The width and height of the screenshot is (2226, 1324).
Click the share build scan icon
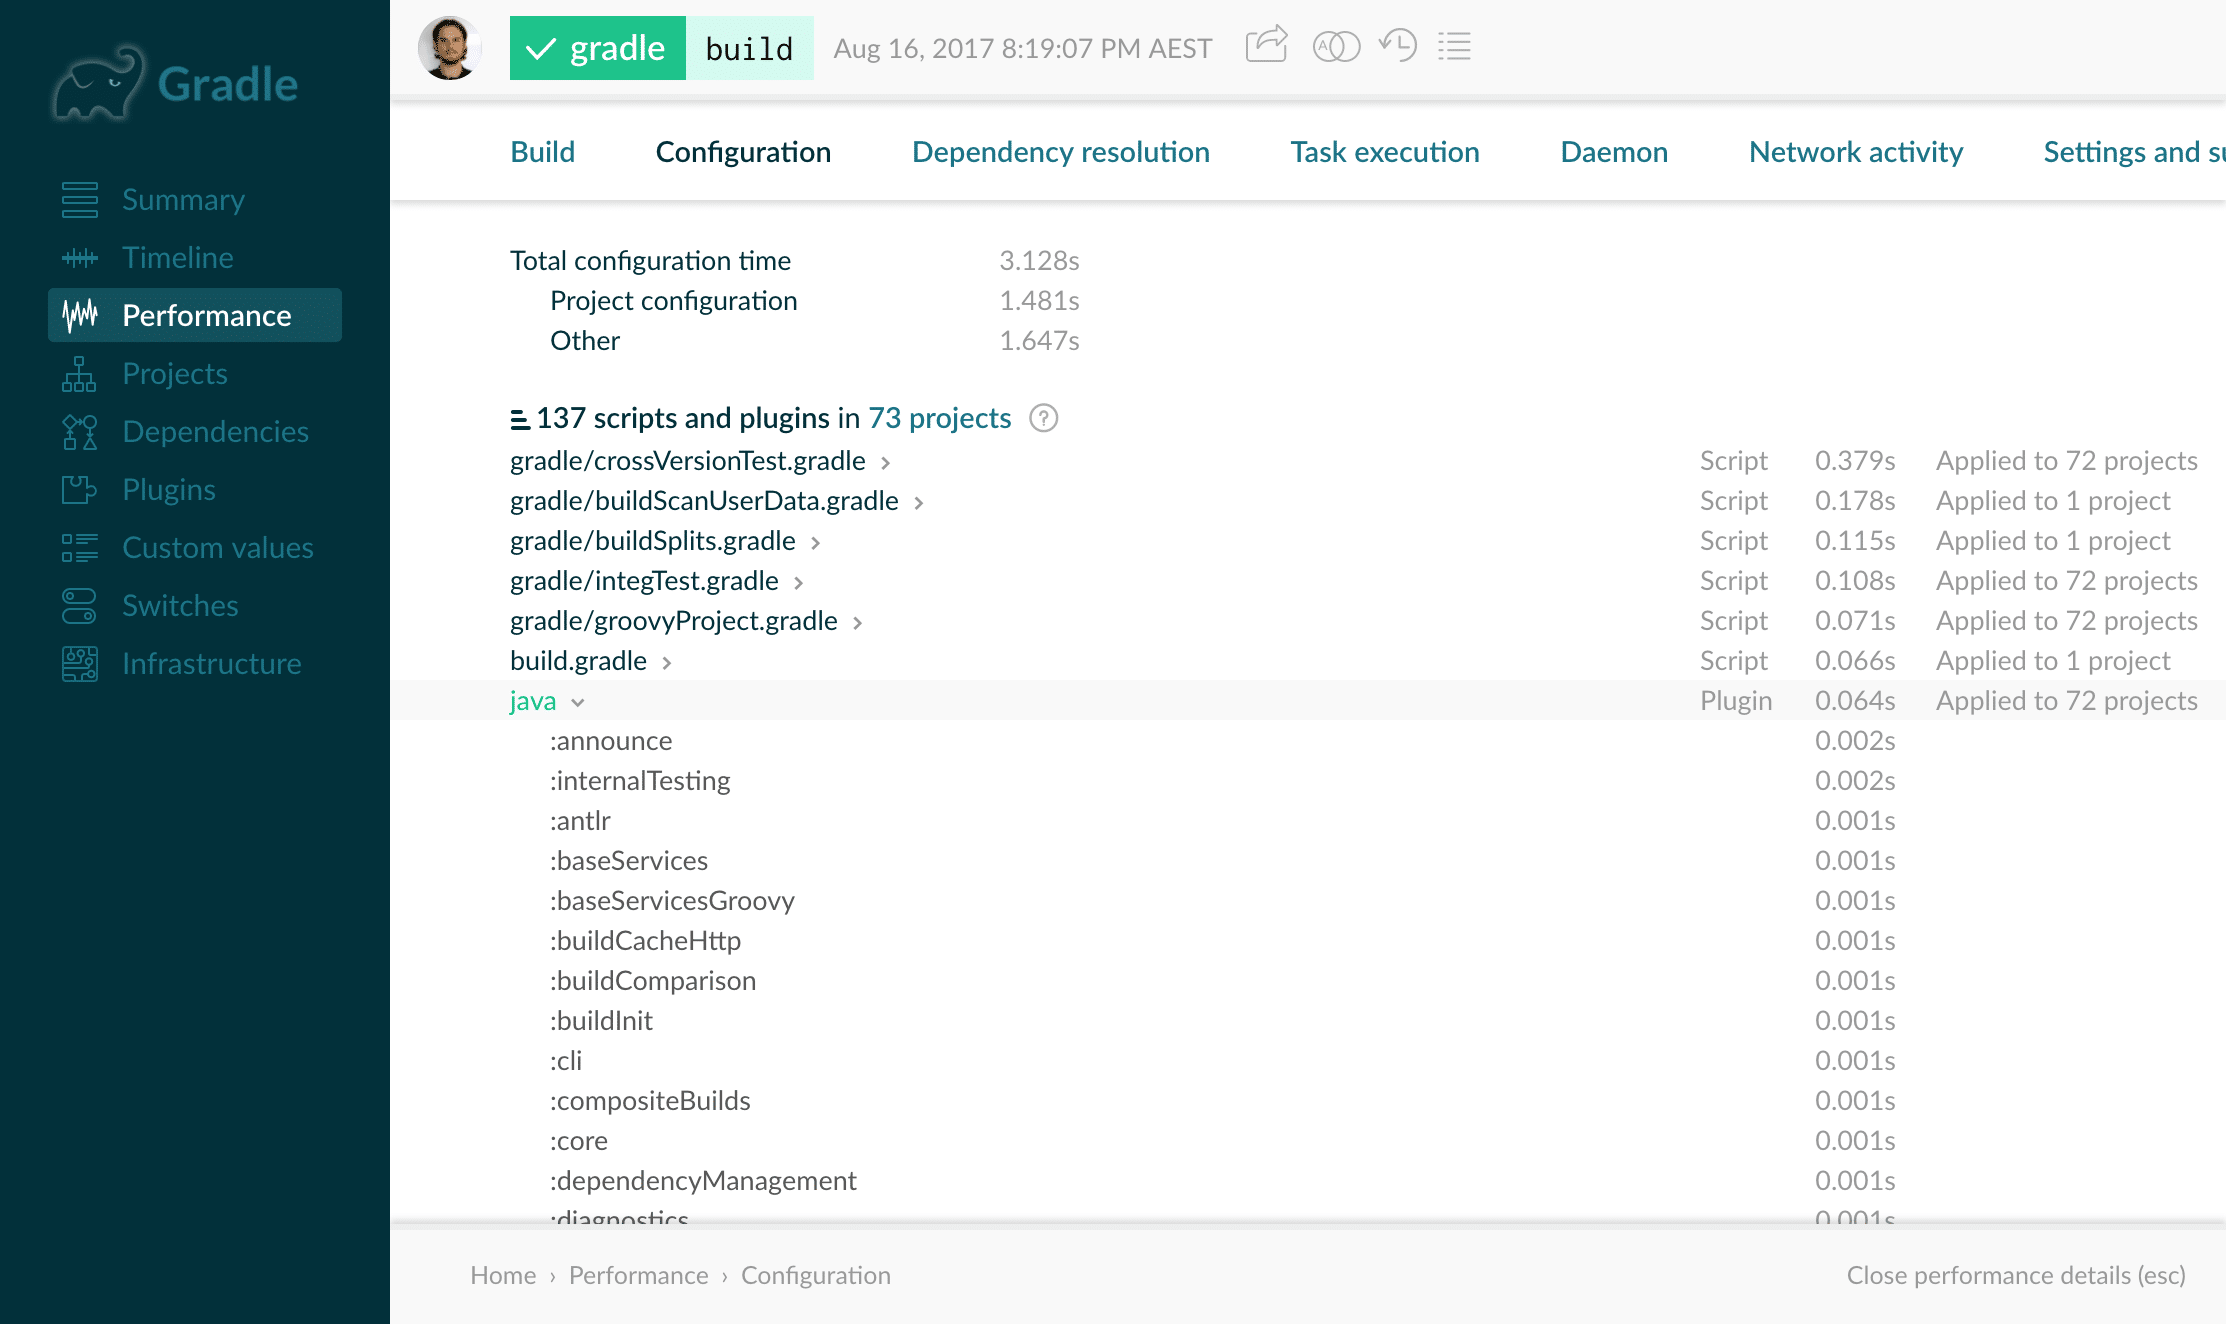1266,46
